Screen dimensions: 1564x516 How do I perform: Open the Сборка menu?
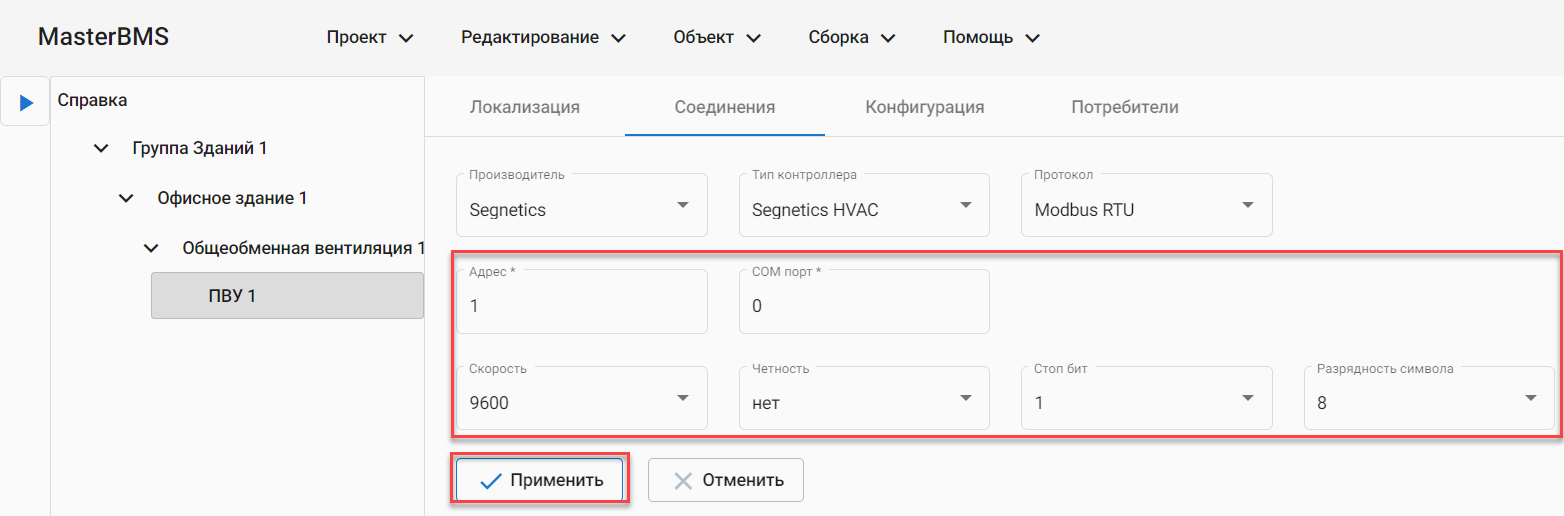tap(851, 38)
